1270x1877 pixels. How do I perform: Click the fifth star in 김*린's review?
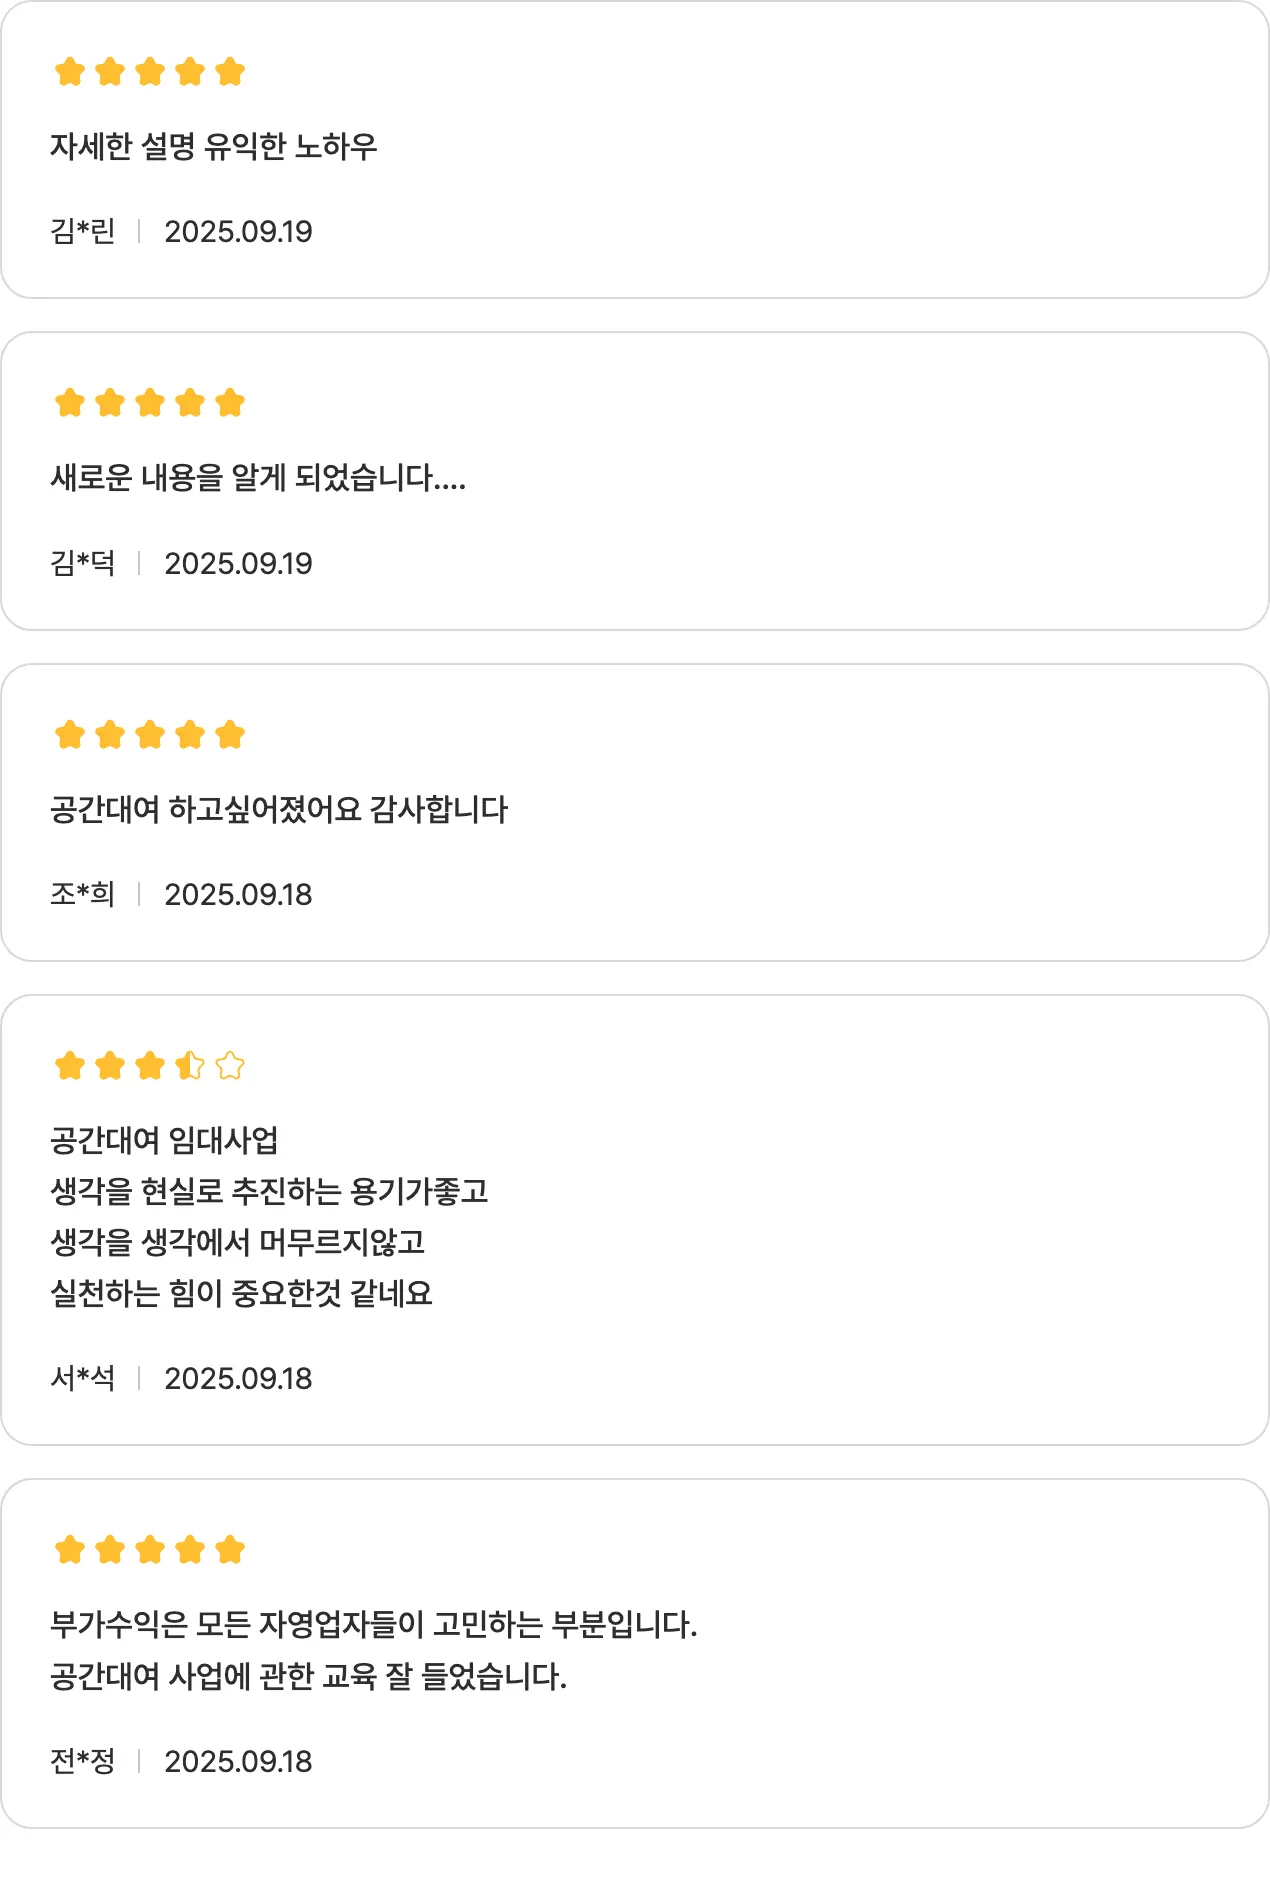pyautogui.click(x=230, y=72)
